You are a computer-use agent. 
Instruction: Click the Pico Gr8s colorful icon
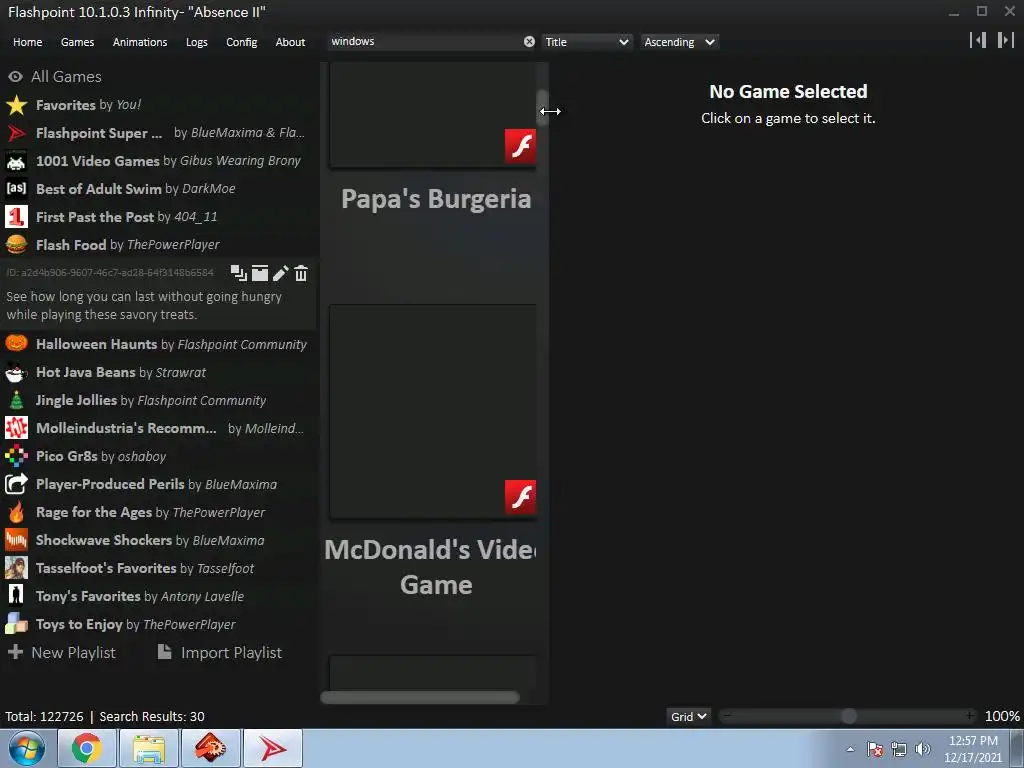tap(16, 456)
